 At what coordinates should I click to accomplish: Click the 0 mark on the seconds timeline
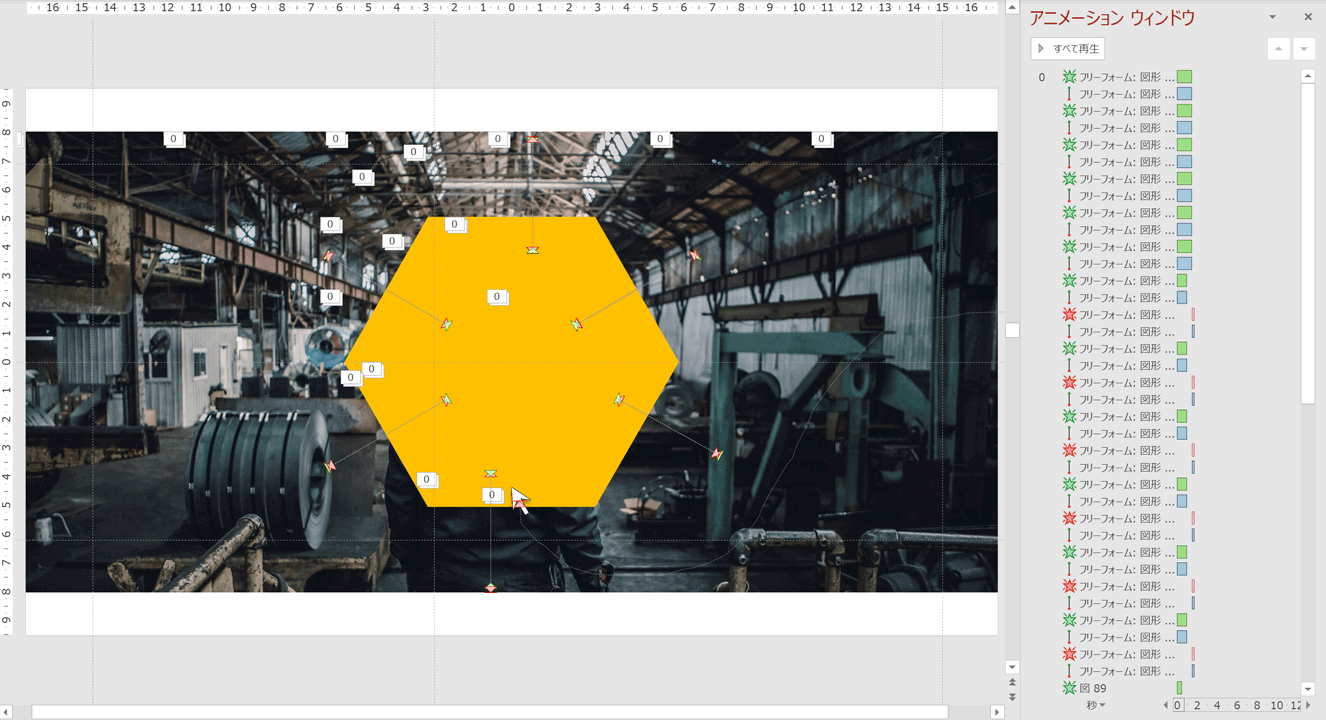[x=1178, y=705]
